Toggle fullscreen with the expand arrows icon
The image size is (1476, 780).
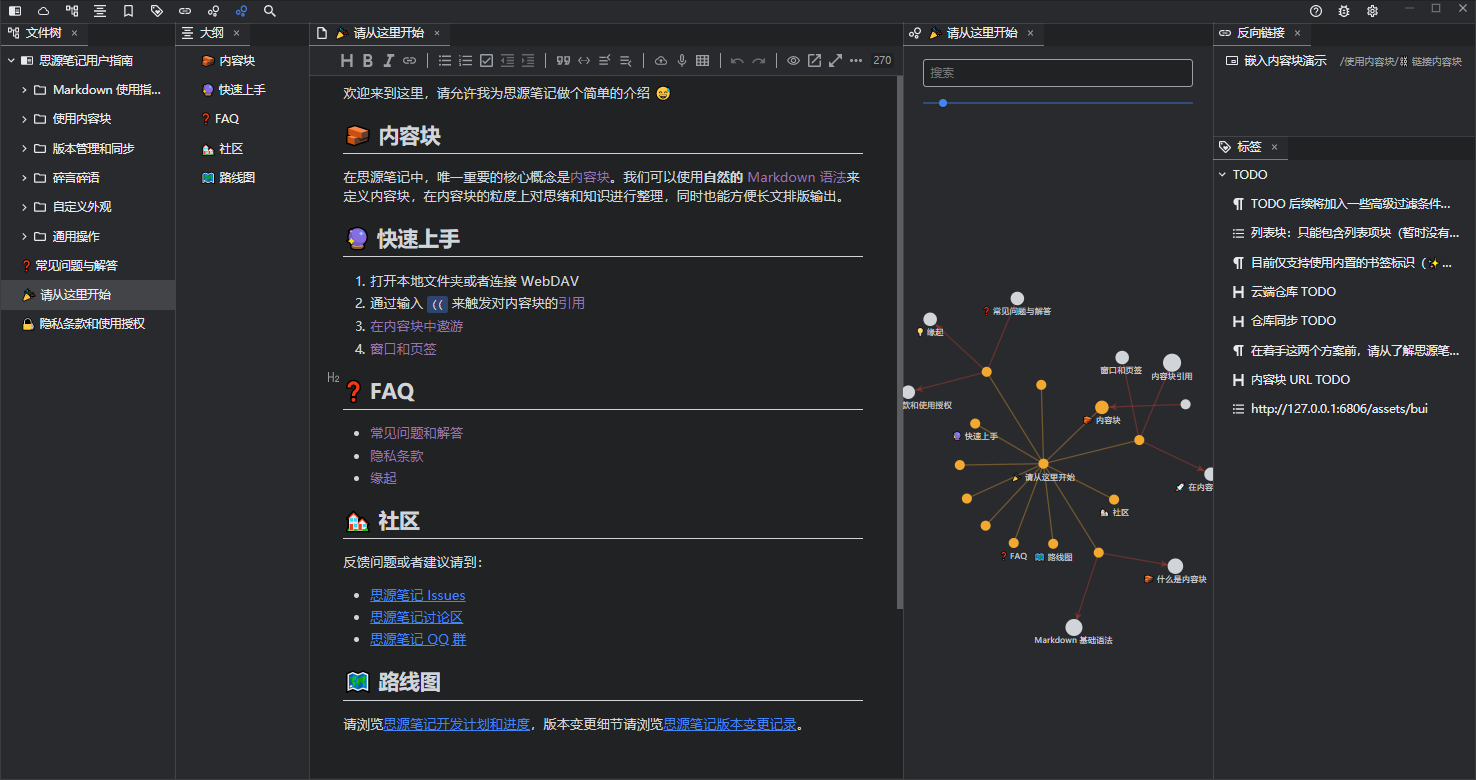pos(835,61)
